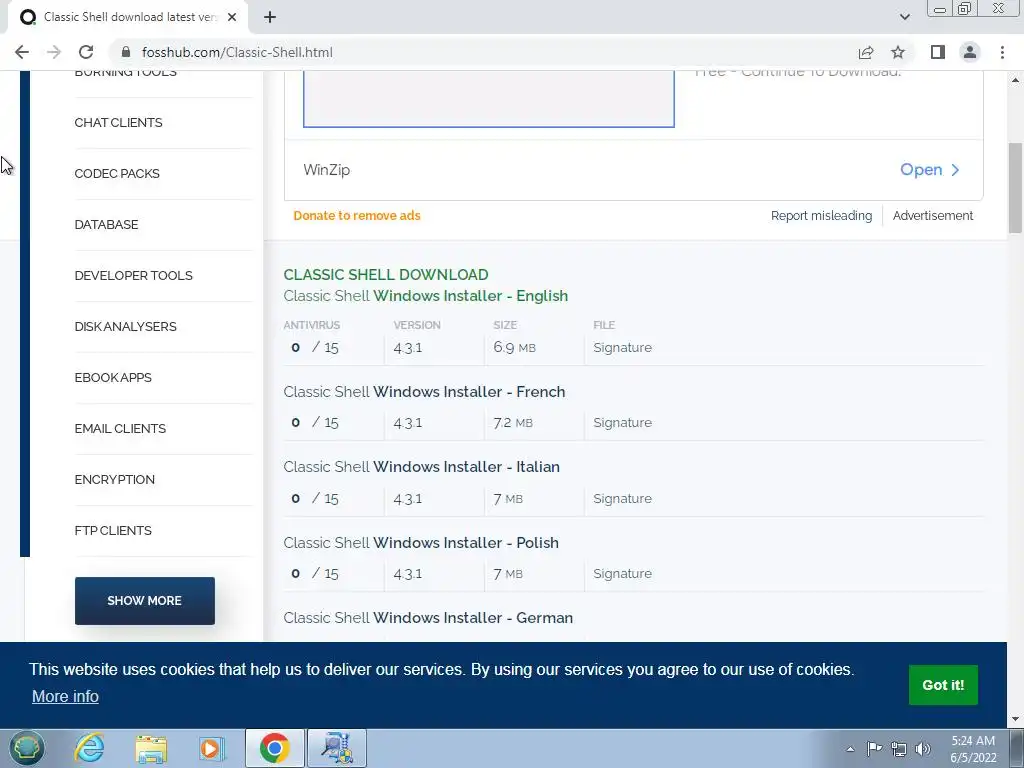
Task: Open Database category
Action: coord(106,225)
